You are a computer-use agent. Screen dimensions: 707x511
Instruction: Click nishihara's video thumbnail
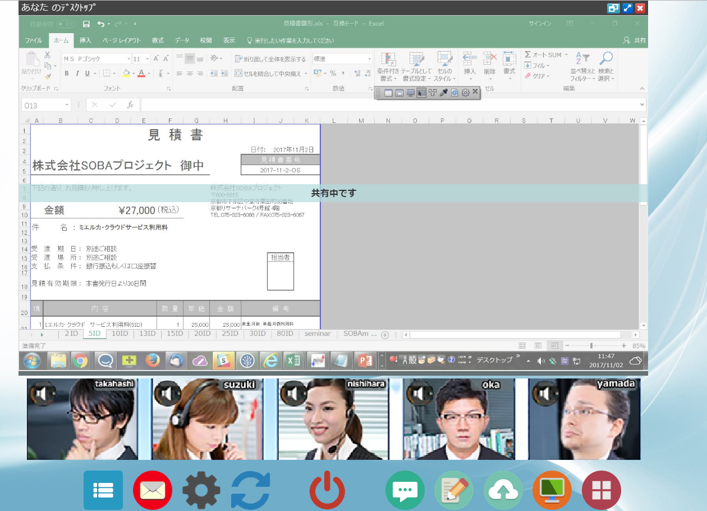point(333,420)
